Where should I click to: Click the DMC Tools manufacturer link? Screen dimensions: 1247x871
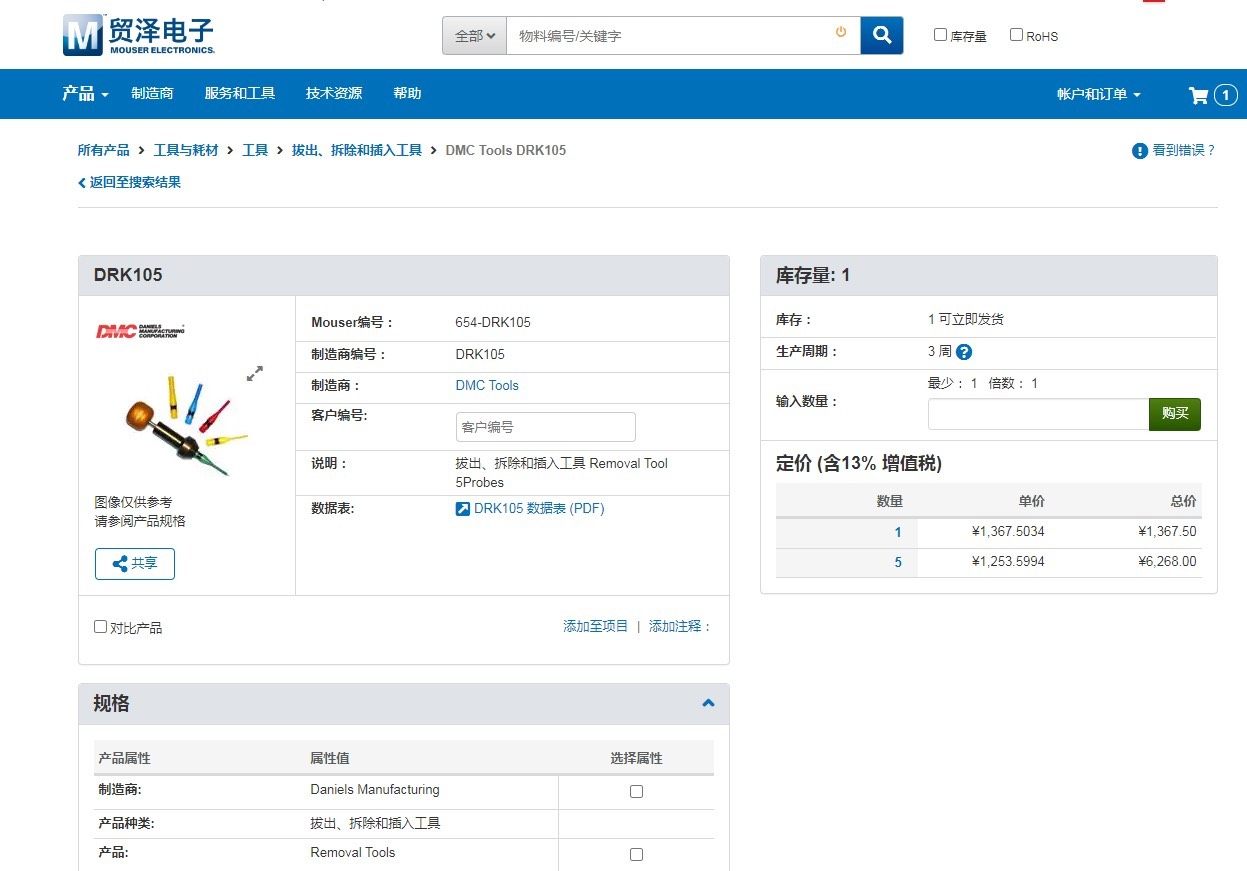point(487,385)
